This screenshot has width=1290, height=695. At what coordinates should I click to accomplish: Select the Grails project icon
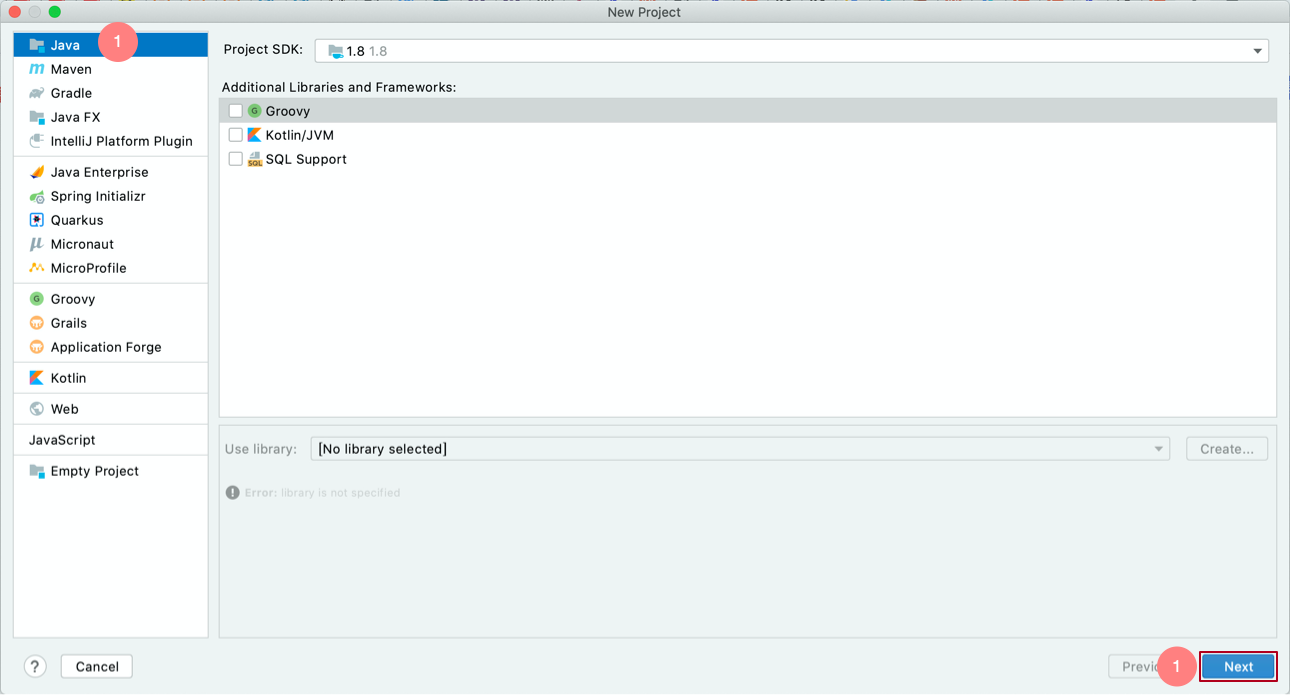coord(37,323)
